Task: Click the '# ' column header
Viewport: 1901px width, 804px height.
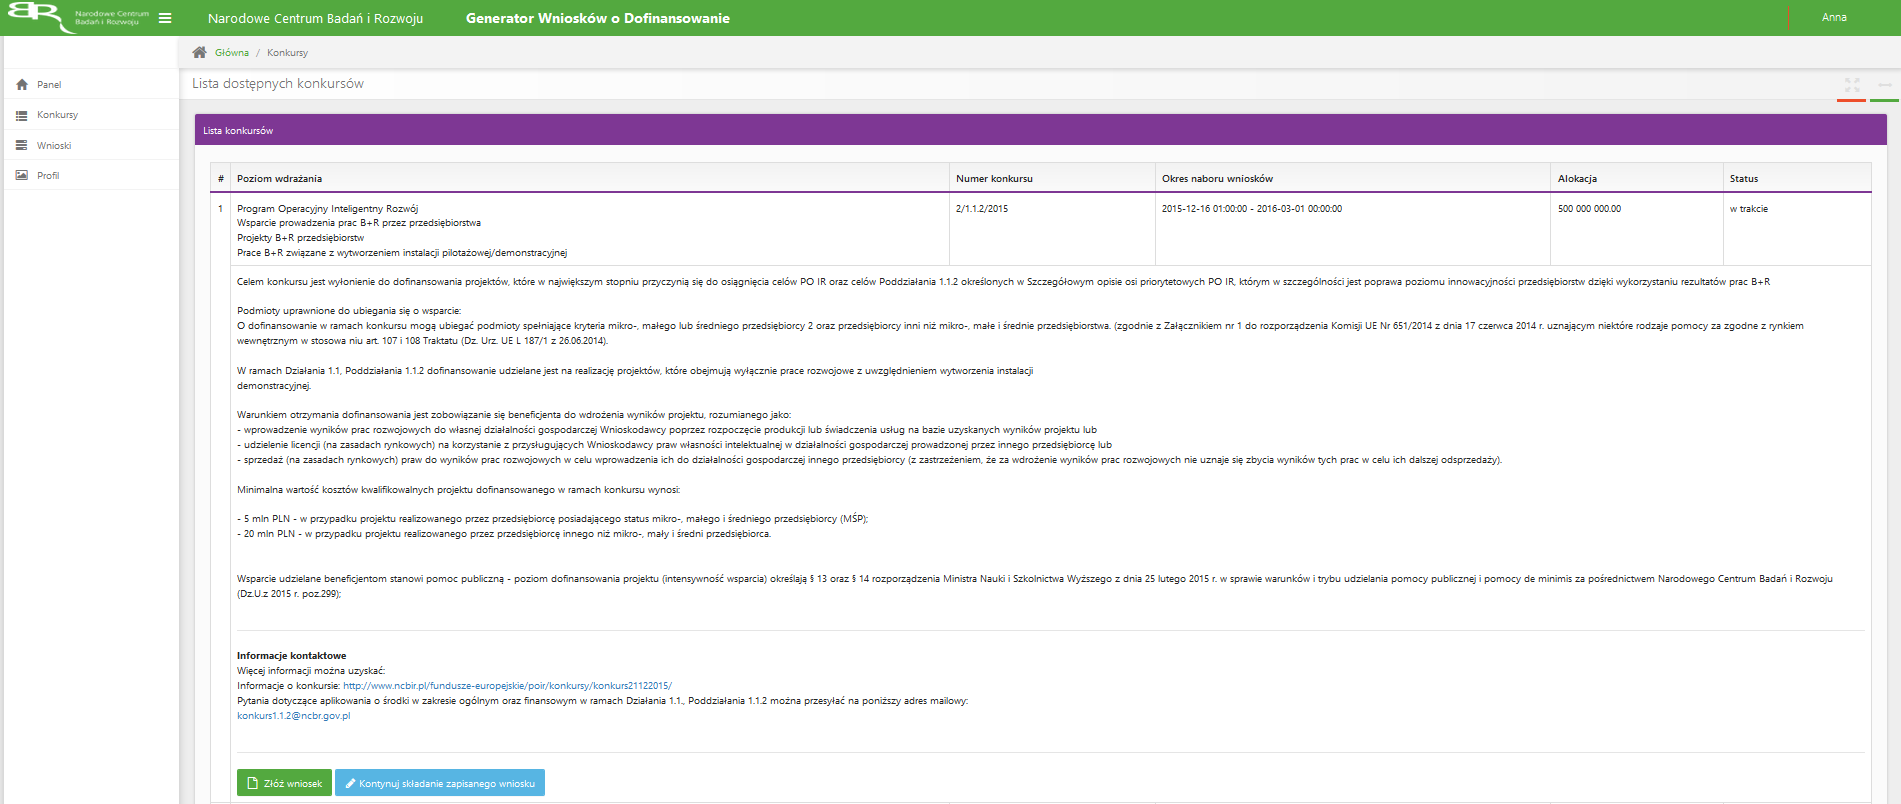Action: (x=221, y=179)
